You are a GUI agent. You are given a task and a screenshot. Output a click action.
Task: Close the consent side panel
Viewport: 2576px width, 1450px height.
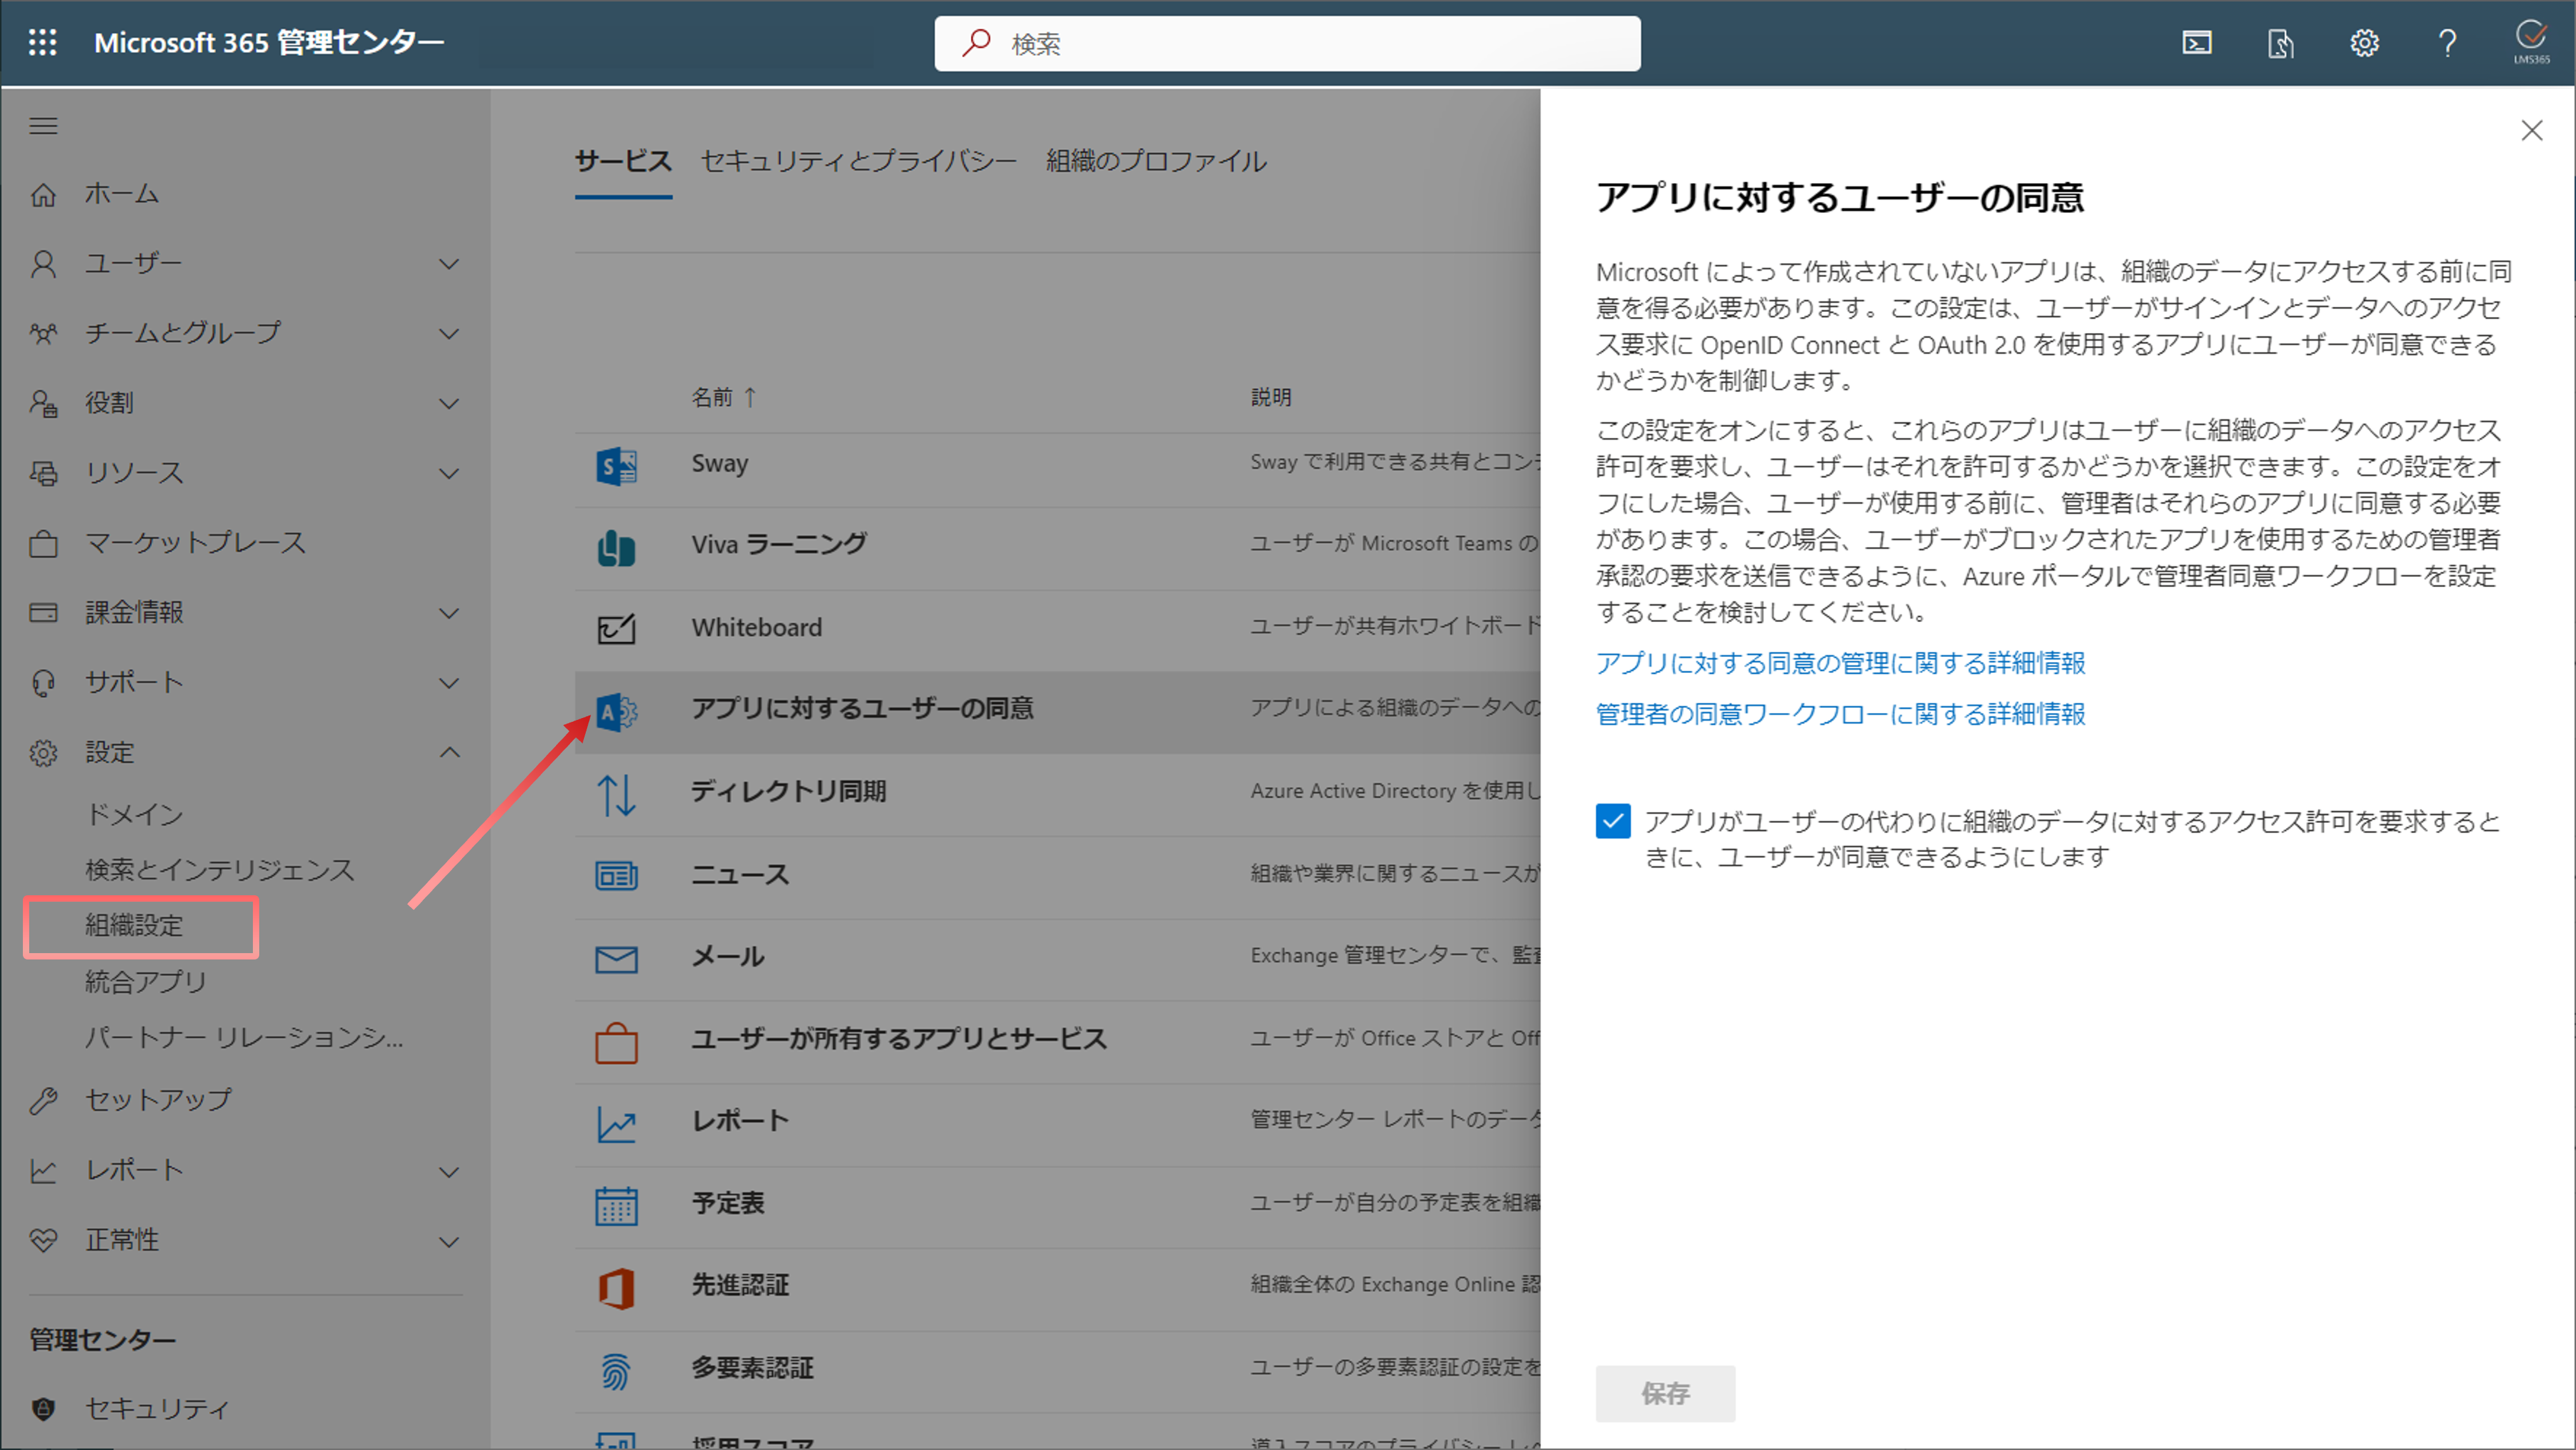(x=2531, y=131)
